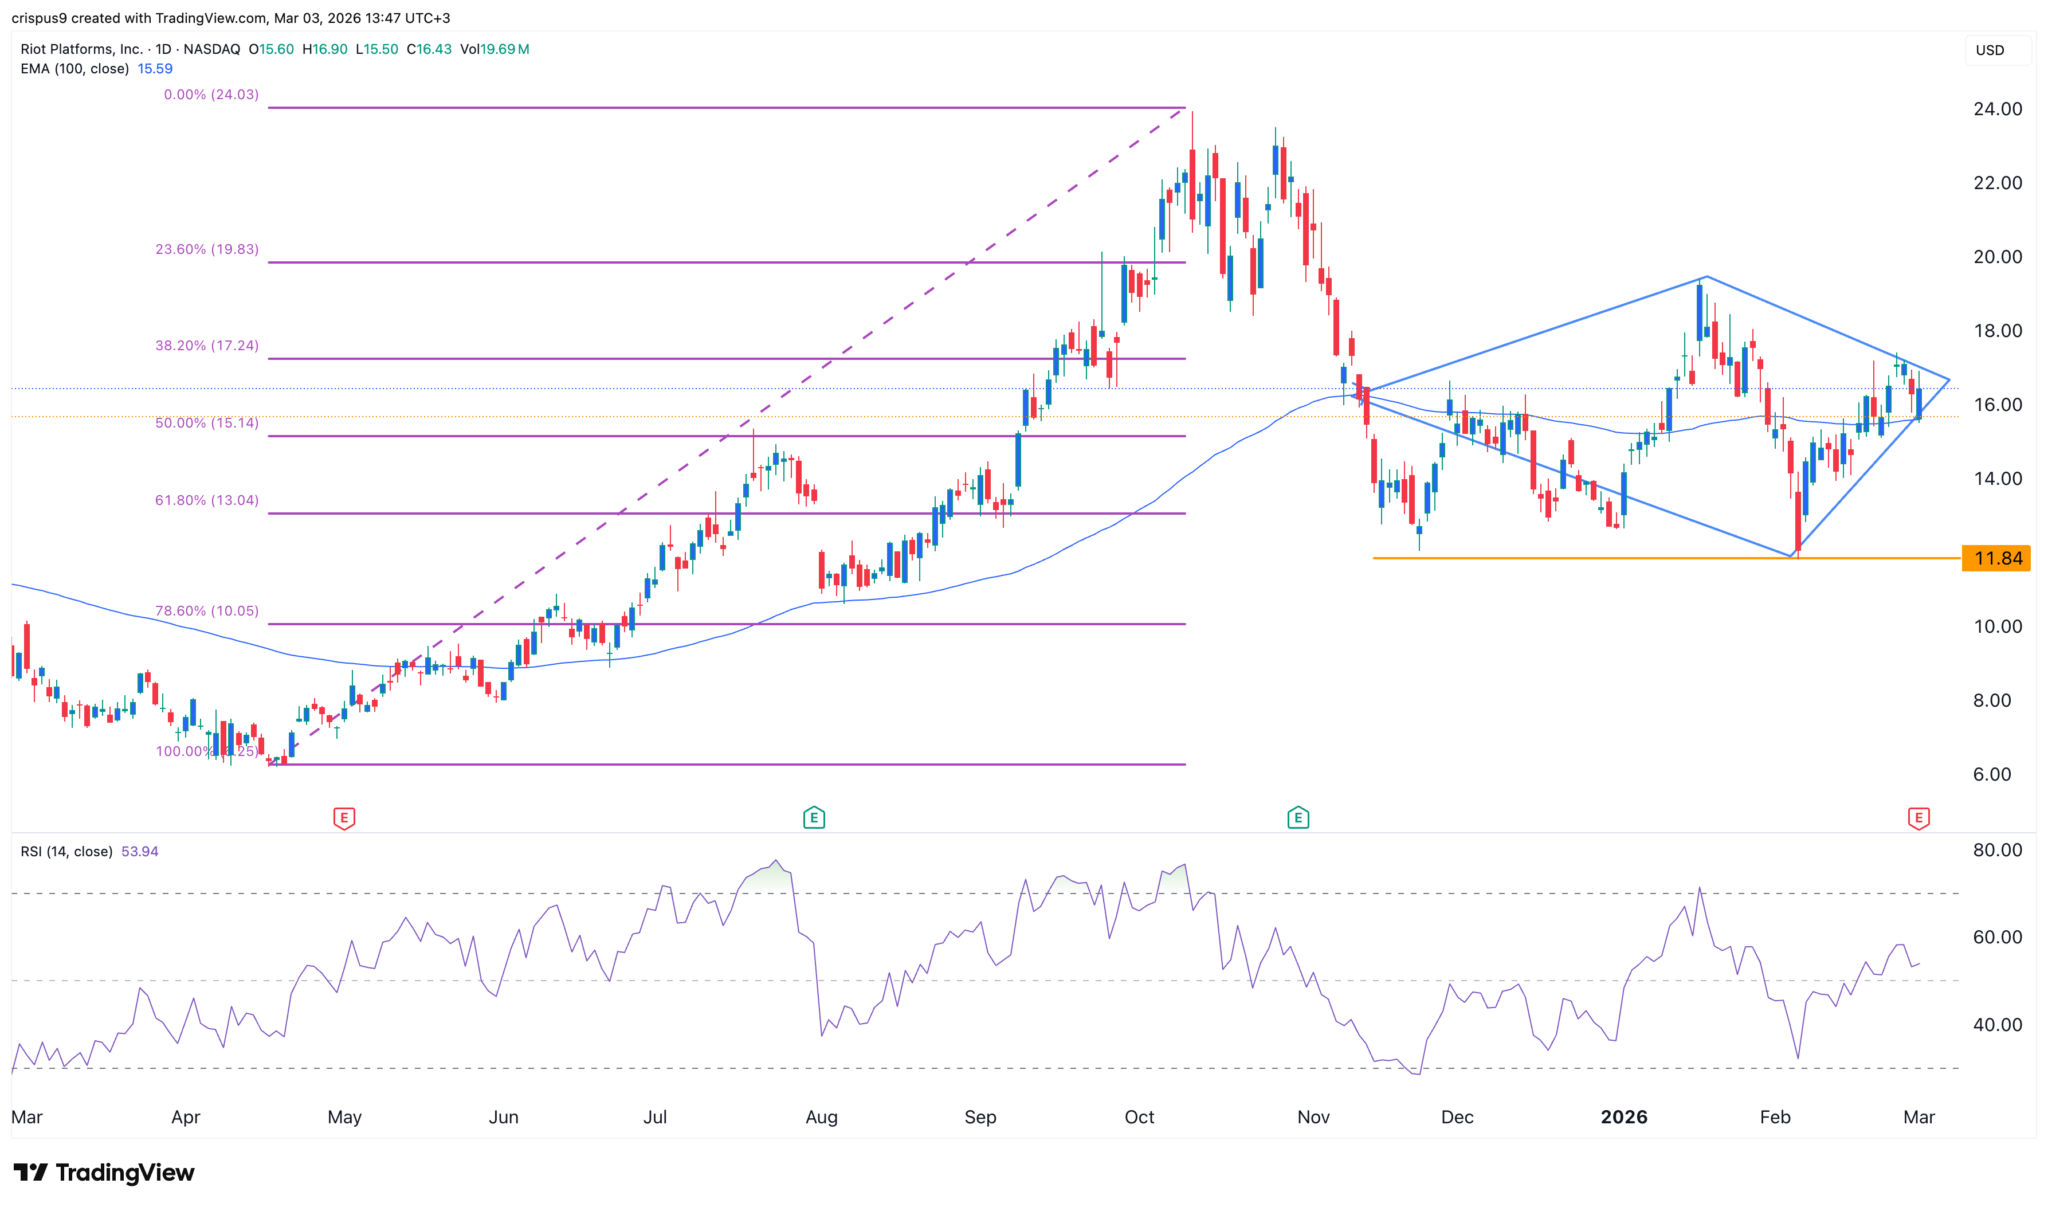Click the 2026 label on time axis

(1623, 1117)
